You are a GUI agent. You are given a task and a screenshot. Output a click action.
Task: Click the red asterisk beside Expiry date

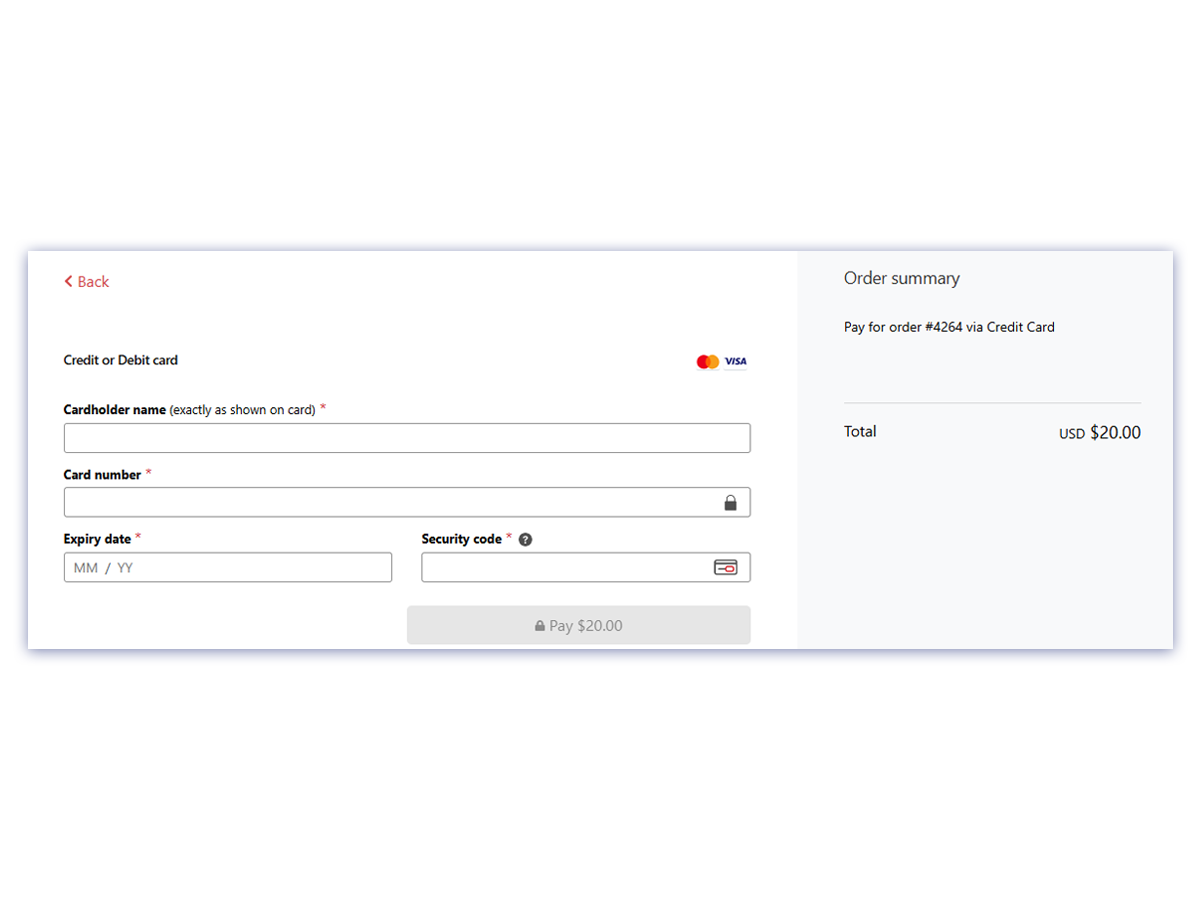tap(140, 535)
